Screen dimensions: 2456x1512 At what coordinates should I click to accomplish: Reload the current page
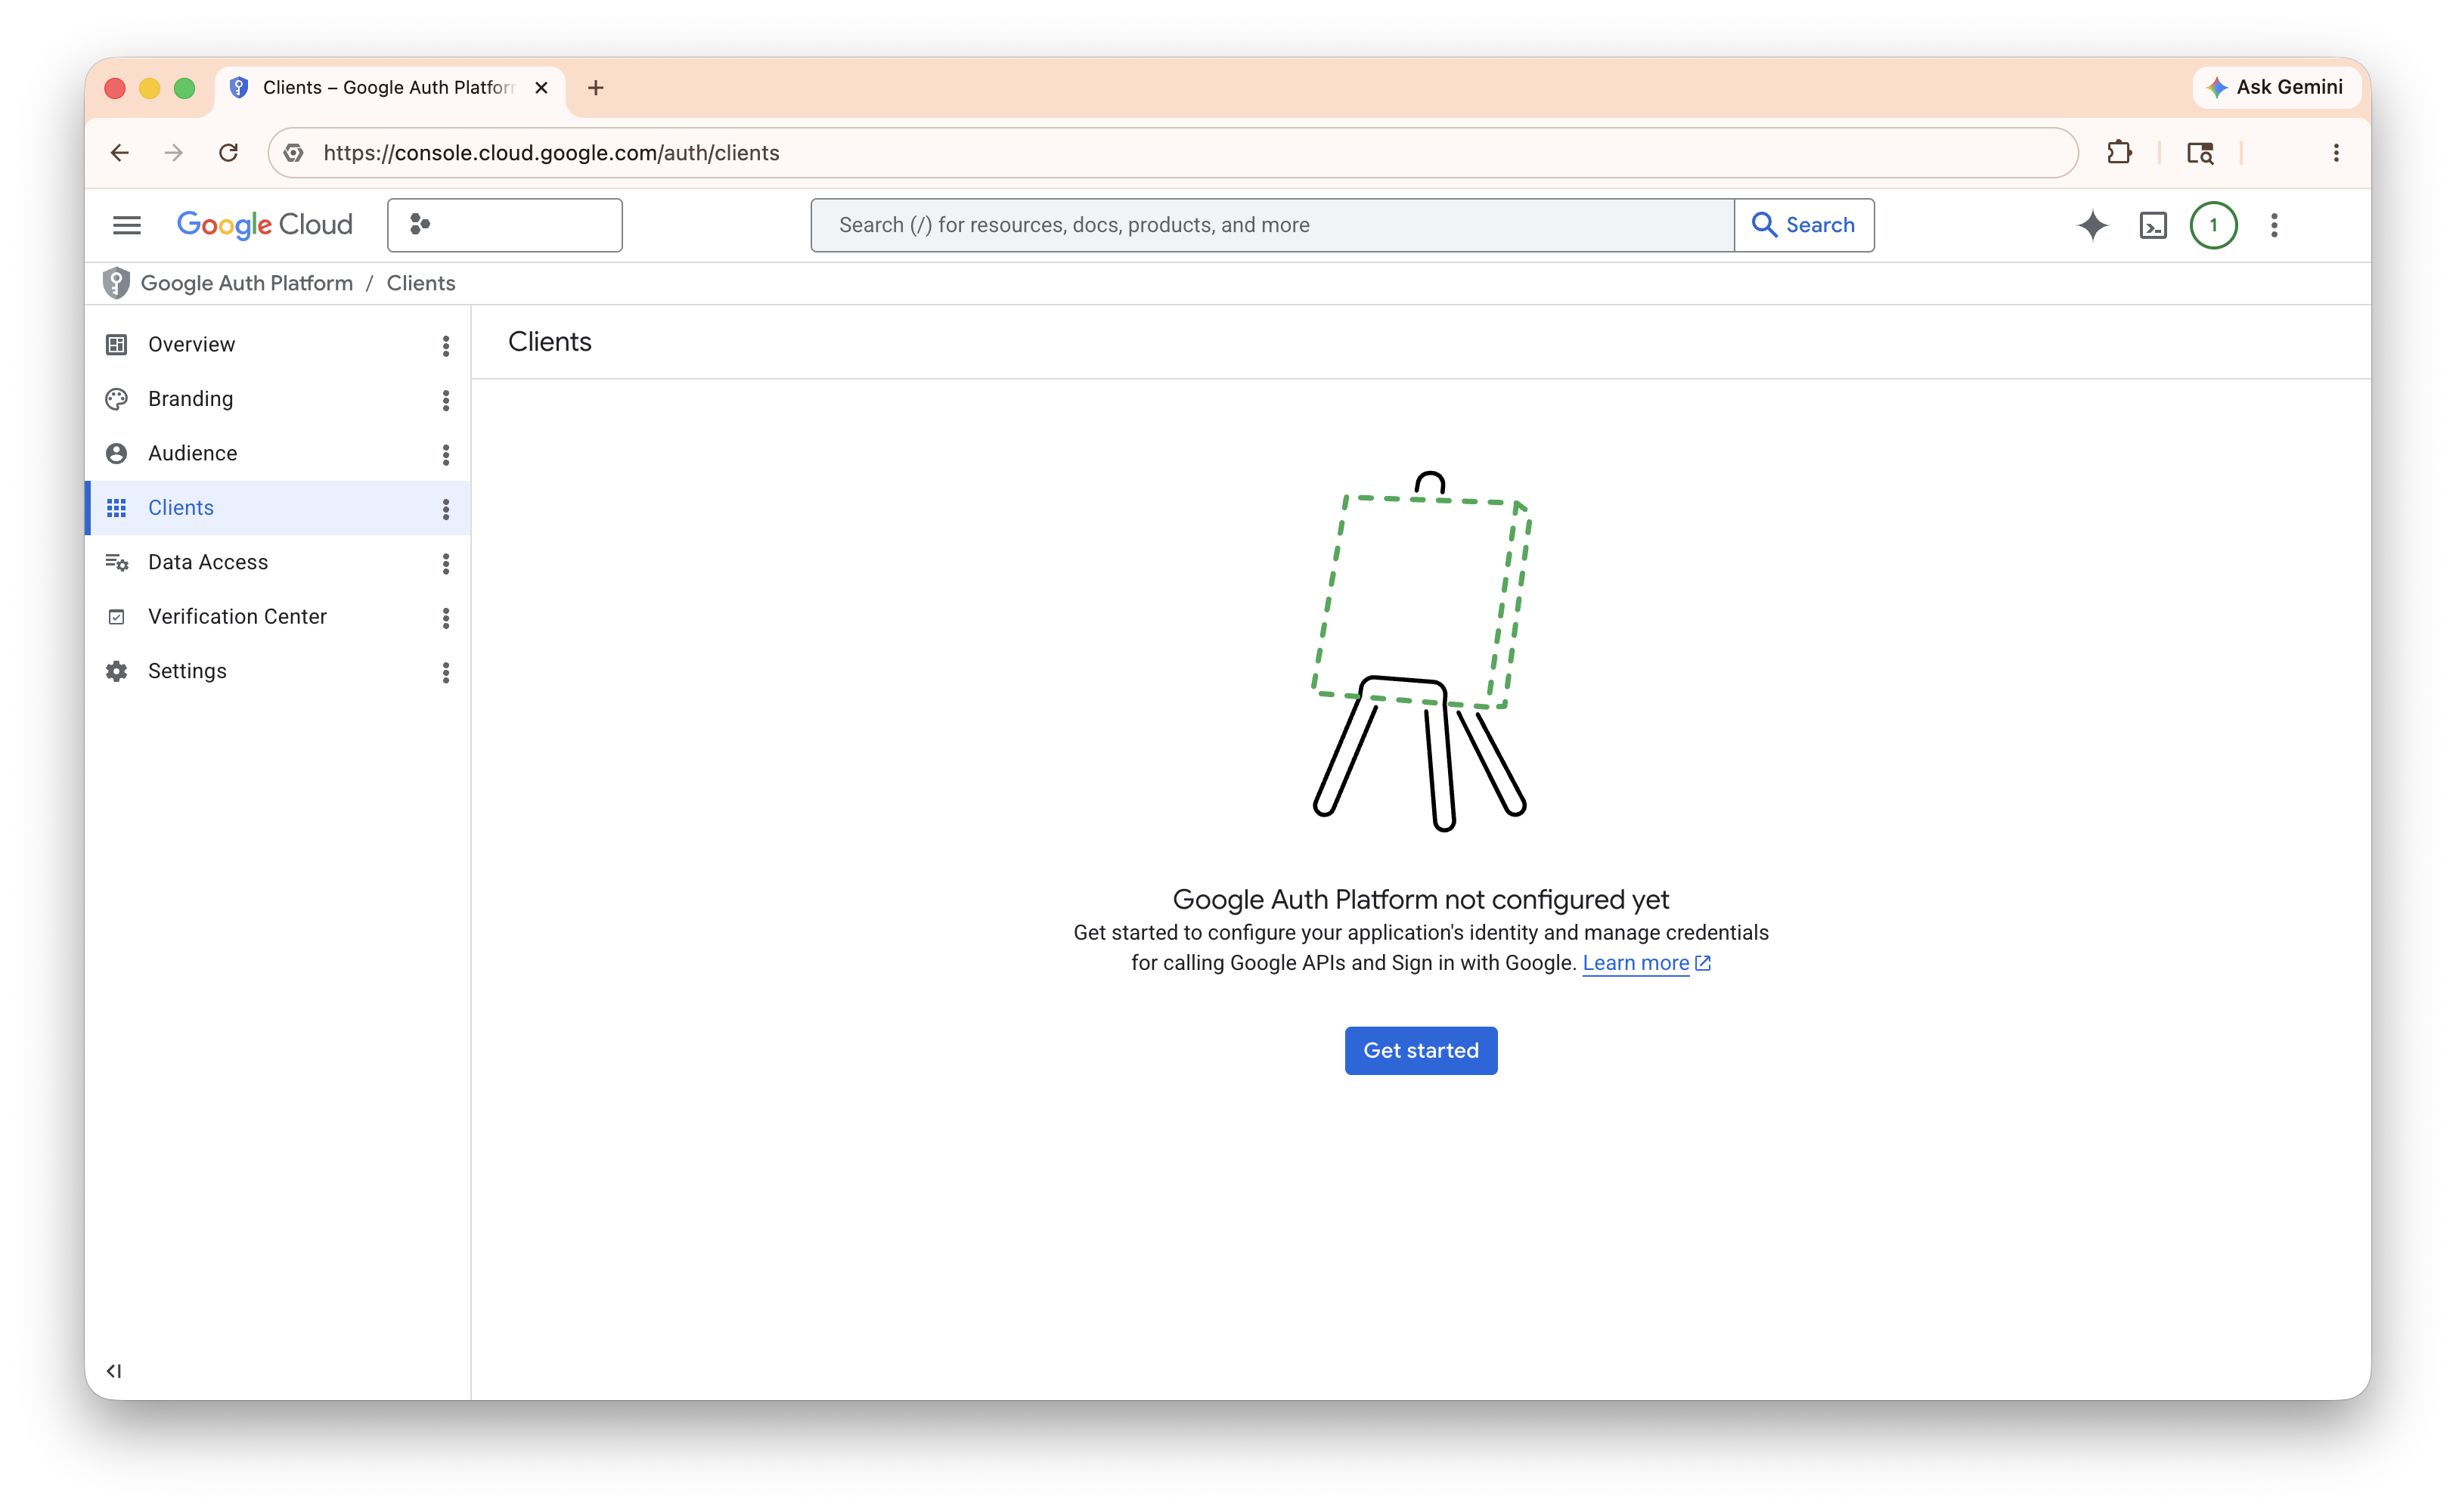coord(229,153)
